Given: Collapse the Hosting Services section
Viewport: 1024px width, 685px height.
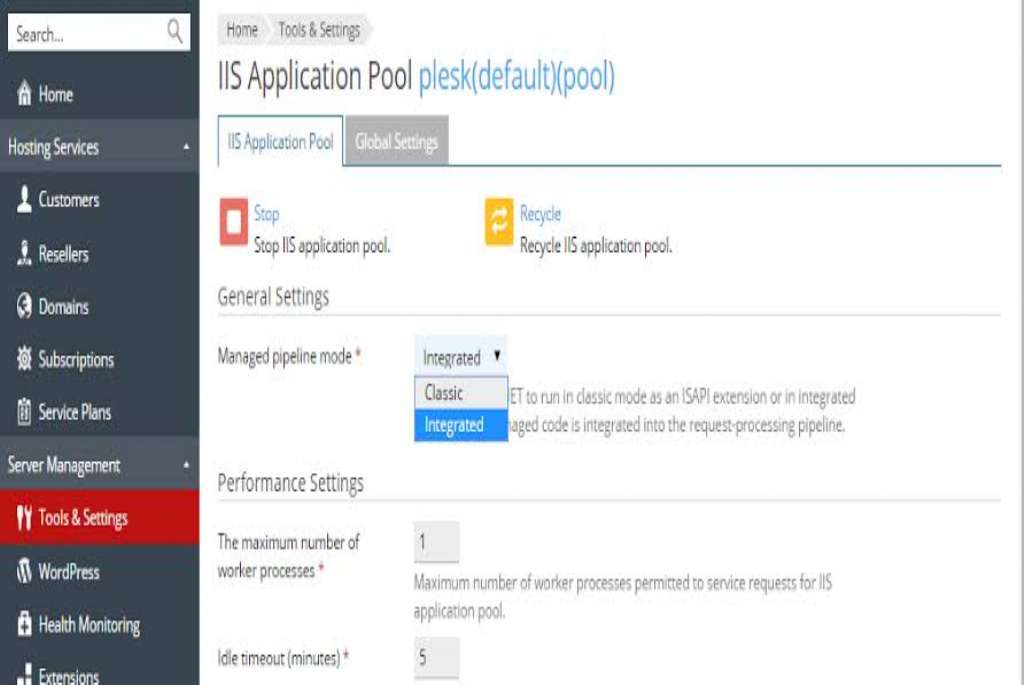Looking at the screenshot, I should [x=186, y=147].
